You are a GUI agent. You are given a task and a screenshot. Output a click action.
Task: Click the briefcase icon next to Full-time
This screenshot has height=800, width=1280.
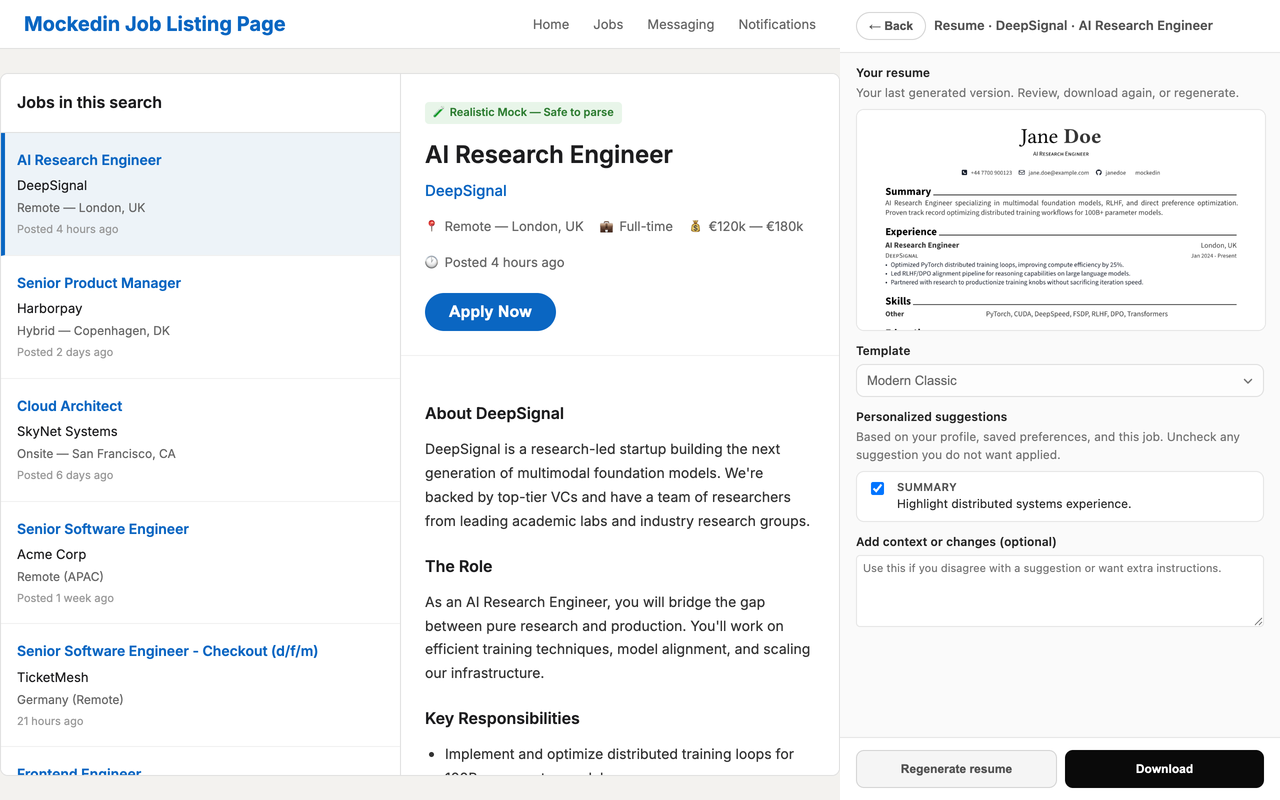click(x=606, y=227)
